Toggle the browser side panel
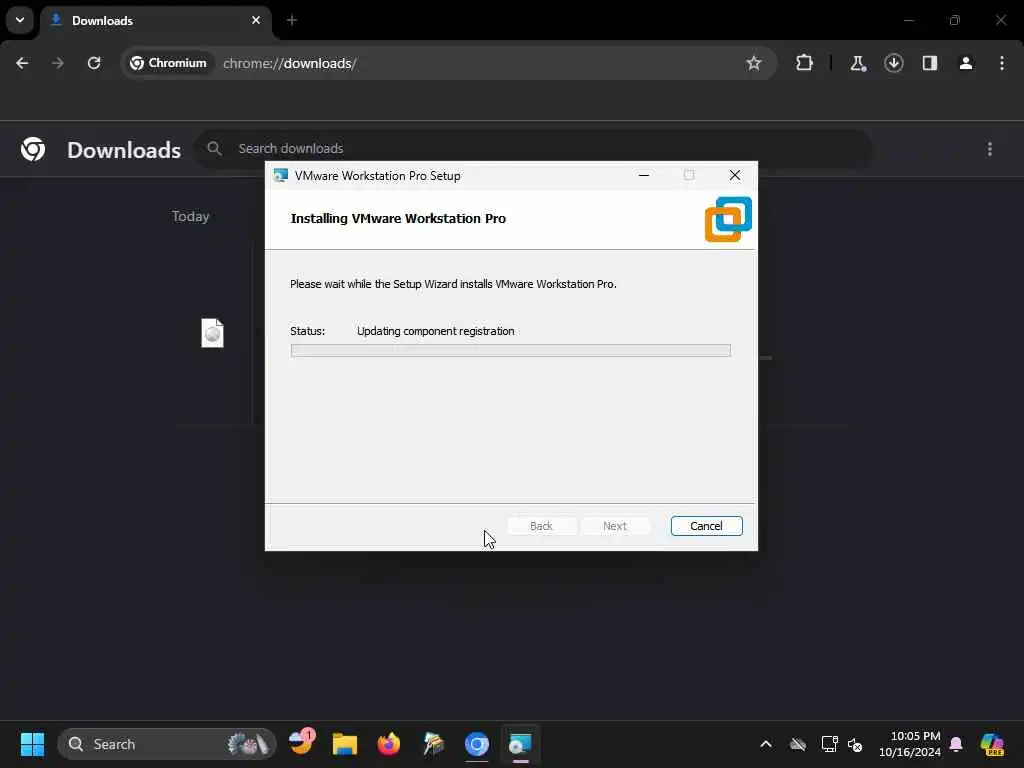 930,63
